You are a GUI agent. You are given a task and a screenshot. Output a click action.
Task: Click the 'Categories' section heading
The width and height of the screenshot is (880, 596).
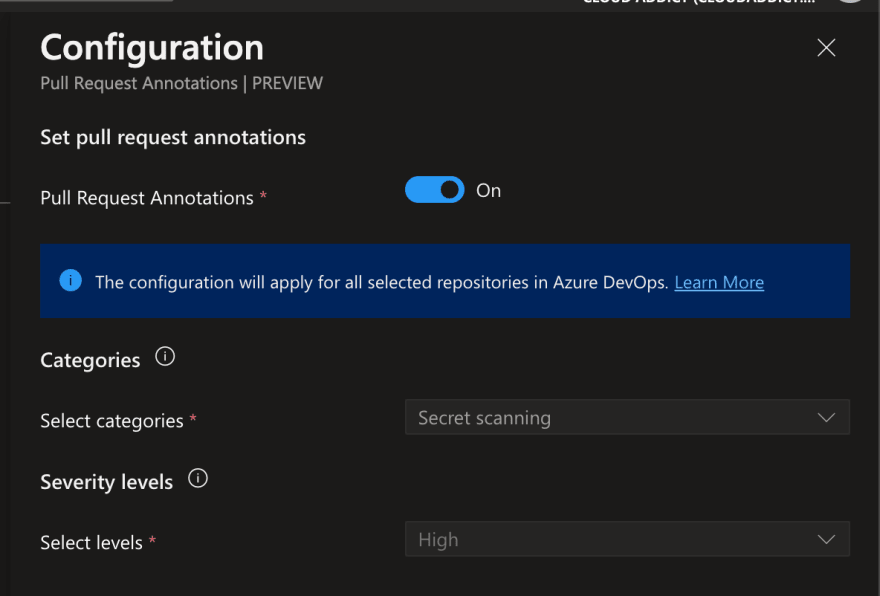pos(90,360)
